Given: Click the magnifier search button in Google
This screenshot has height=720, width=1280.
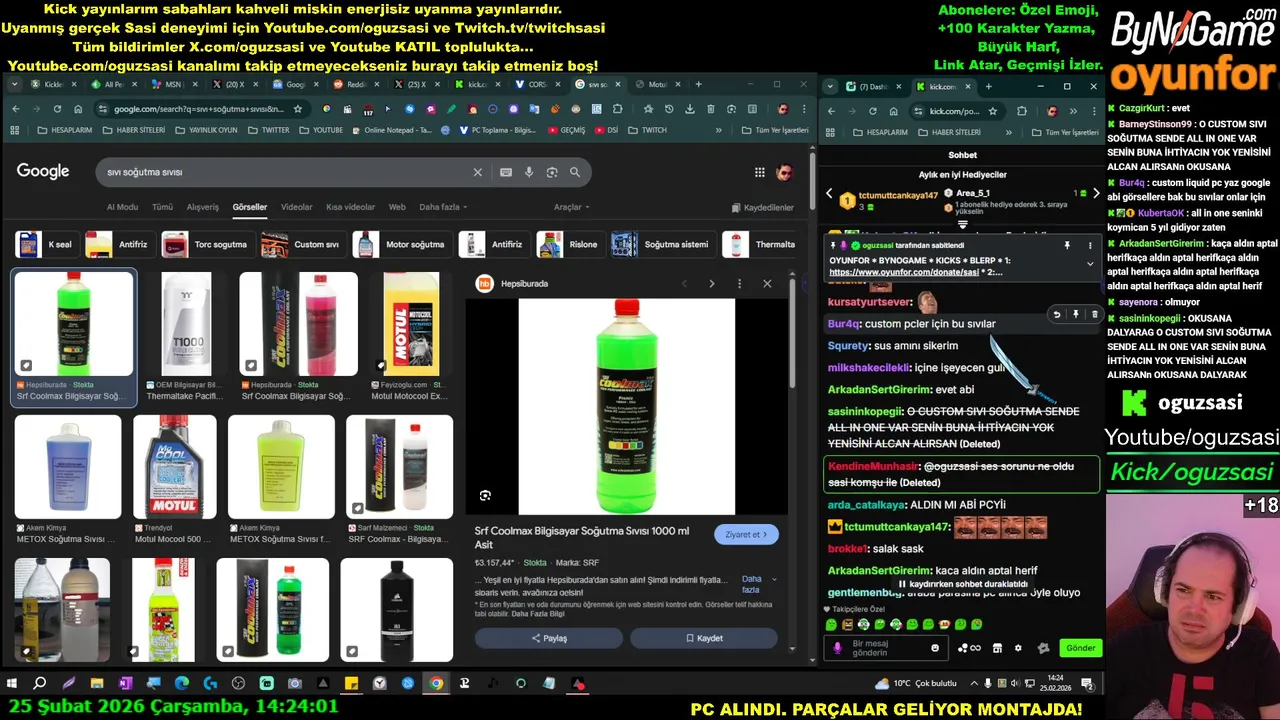Looking at the screenshot, I should point(575,172).
